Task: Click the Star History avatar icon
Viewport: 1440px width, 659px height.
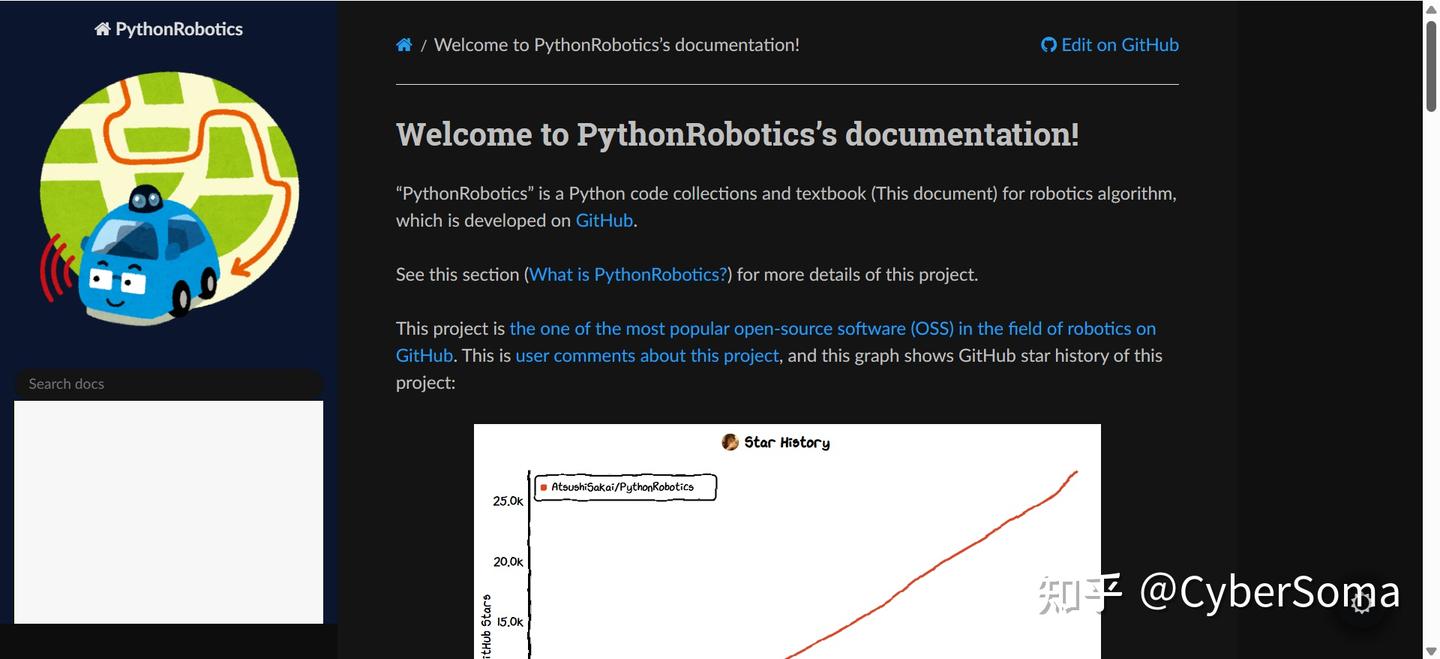Action: (730, 442)
